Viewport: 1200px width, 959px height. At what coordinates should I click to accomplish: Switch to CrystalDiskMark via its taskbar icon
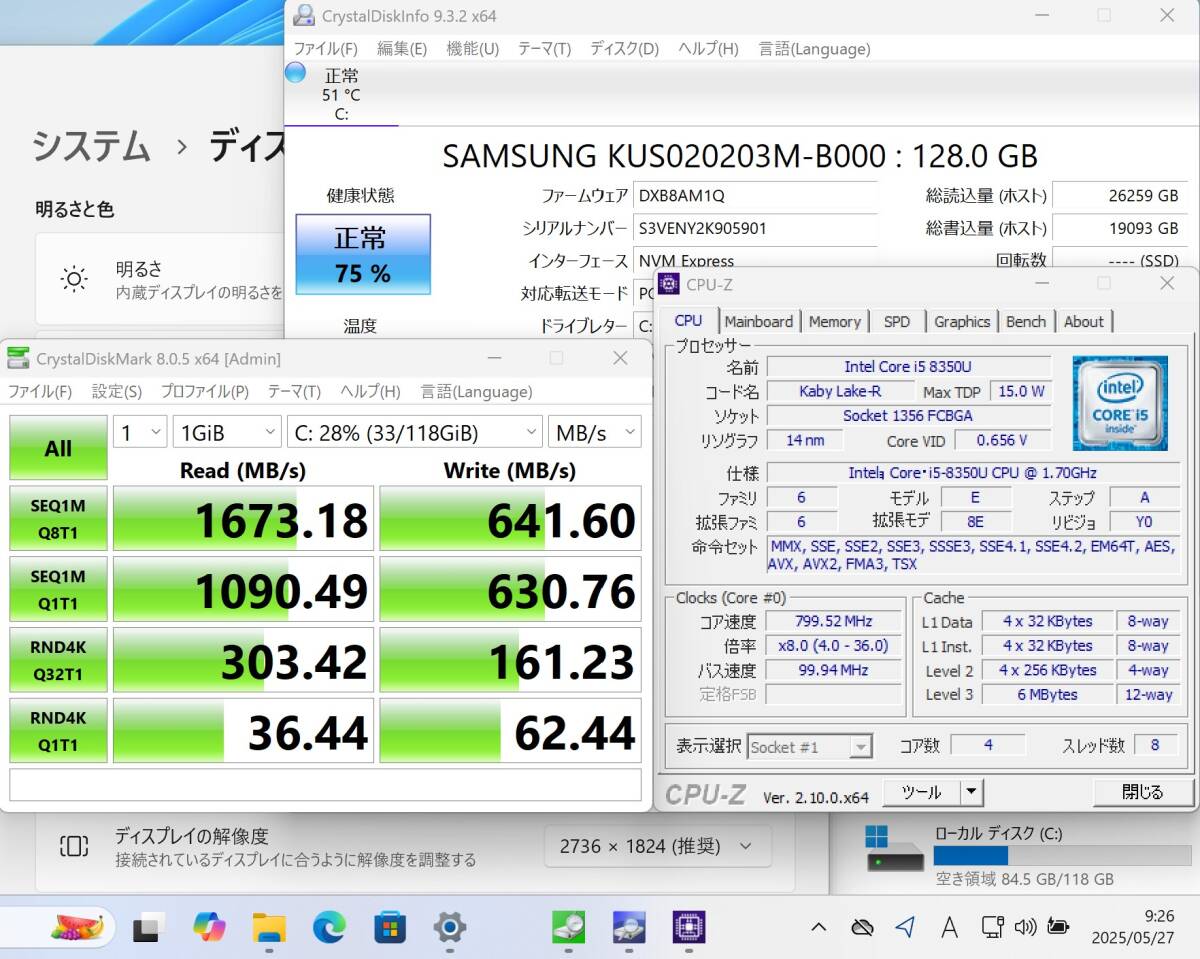pos(568,928)
